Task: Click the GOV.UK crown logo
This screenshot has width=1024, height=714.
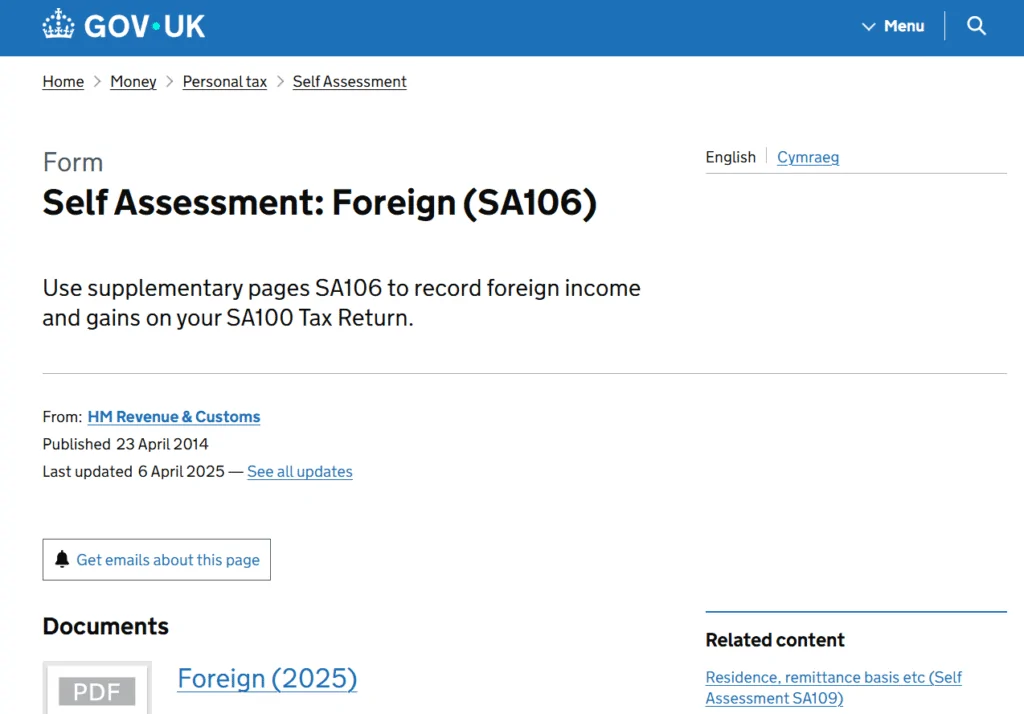Action: [x=59, y=25]
